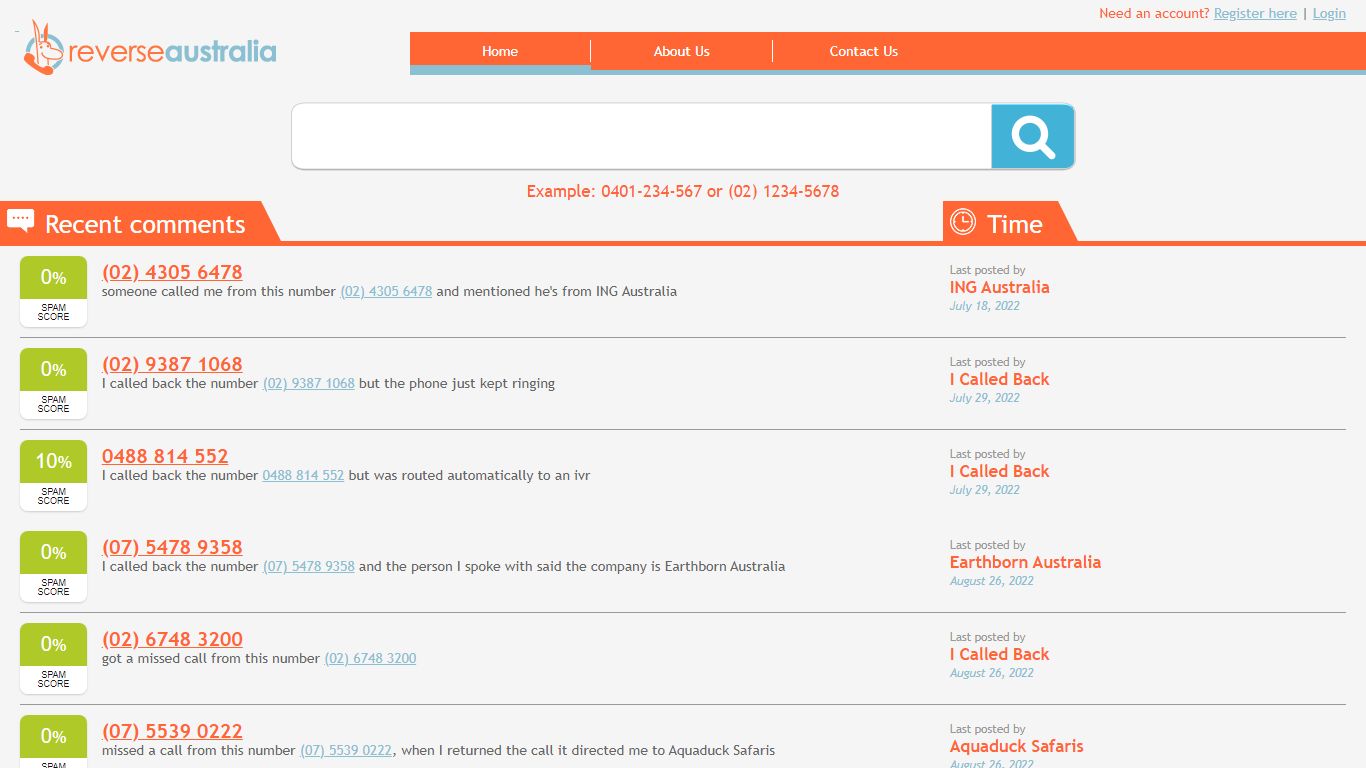Open the (02) 6748 3200 number heading
Image resolution: width=1366 pixels, height=768 pixels.
[x=172, y=639]
